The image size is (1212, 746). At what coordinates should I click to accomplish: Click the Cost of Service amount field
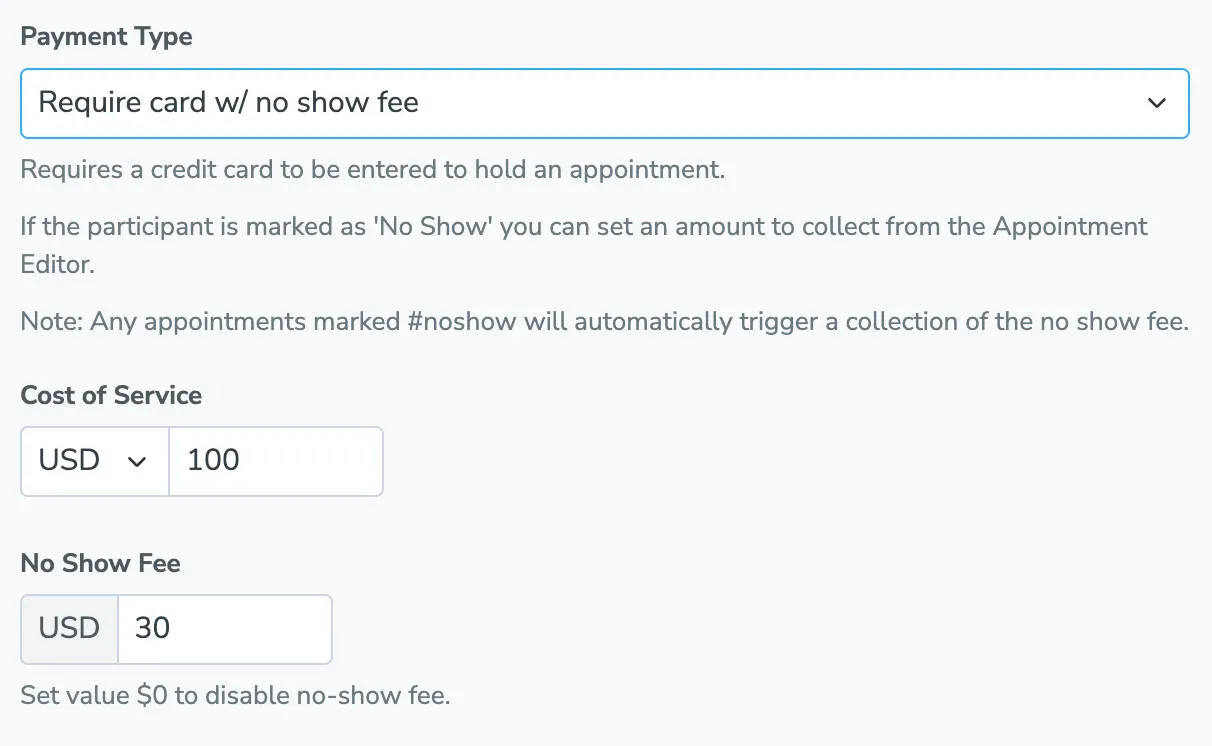click(275, 461)
